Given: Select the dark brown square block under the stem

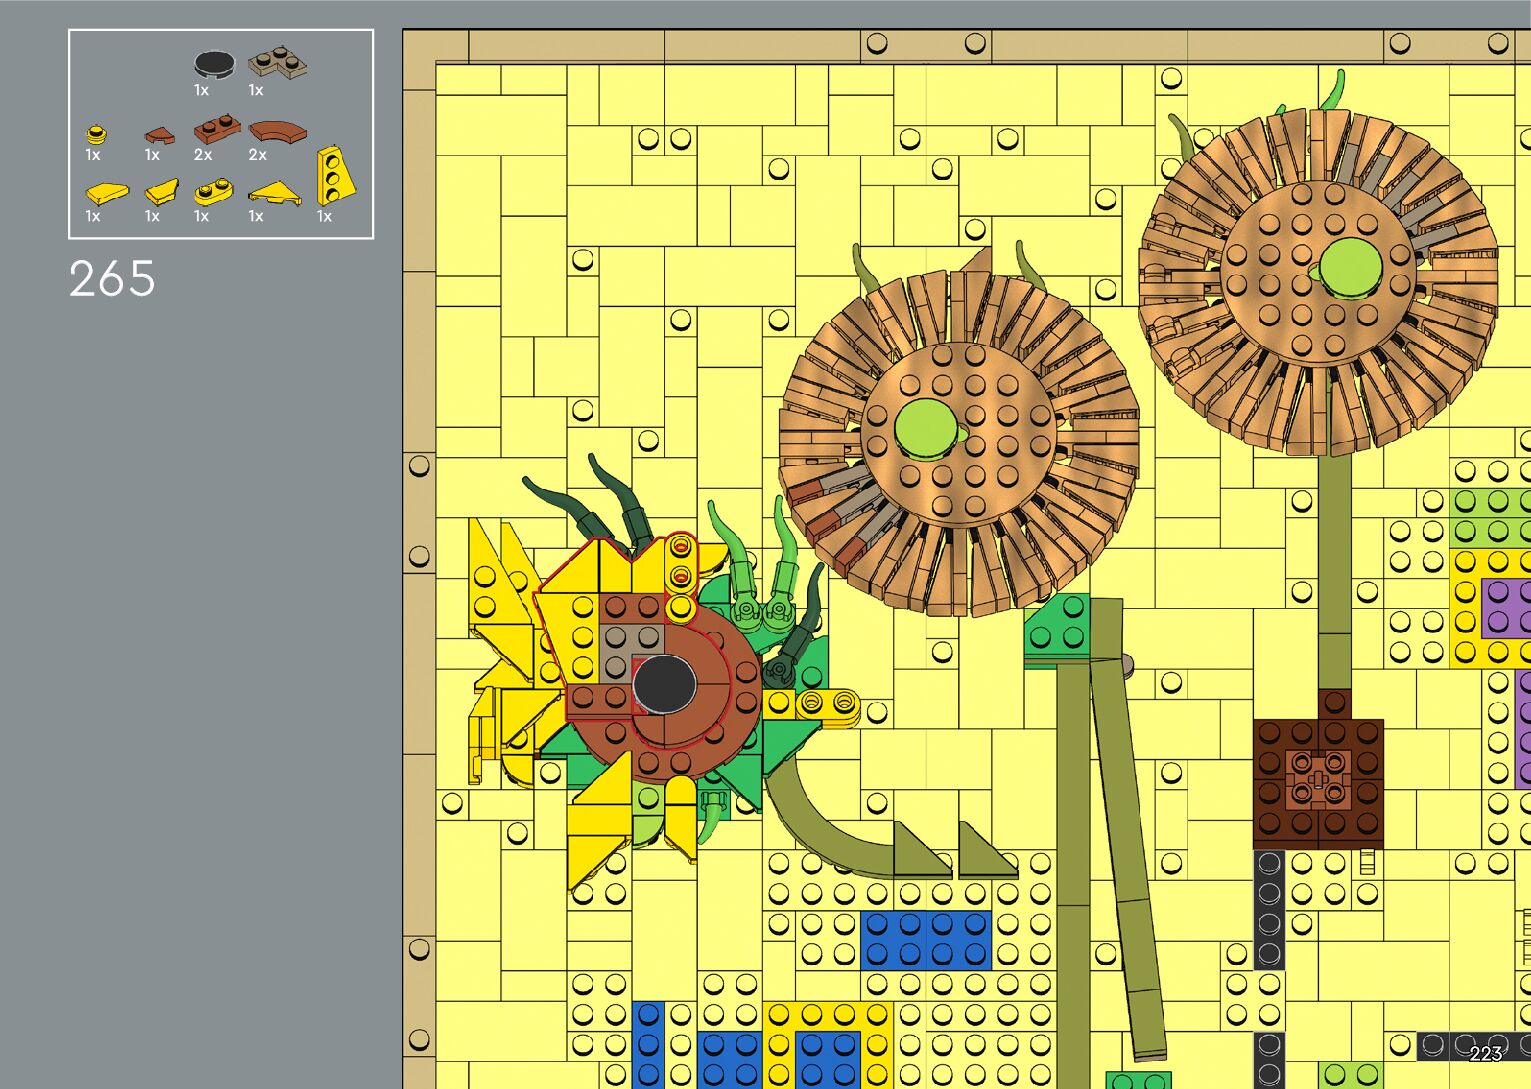Looking at the screenshot, I should (x=1318, y=780).
